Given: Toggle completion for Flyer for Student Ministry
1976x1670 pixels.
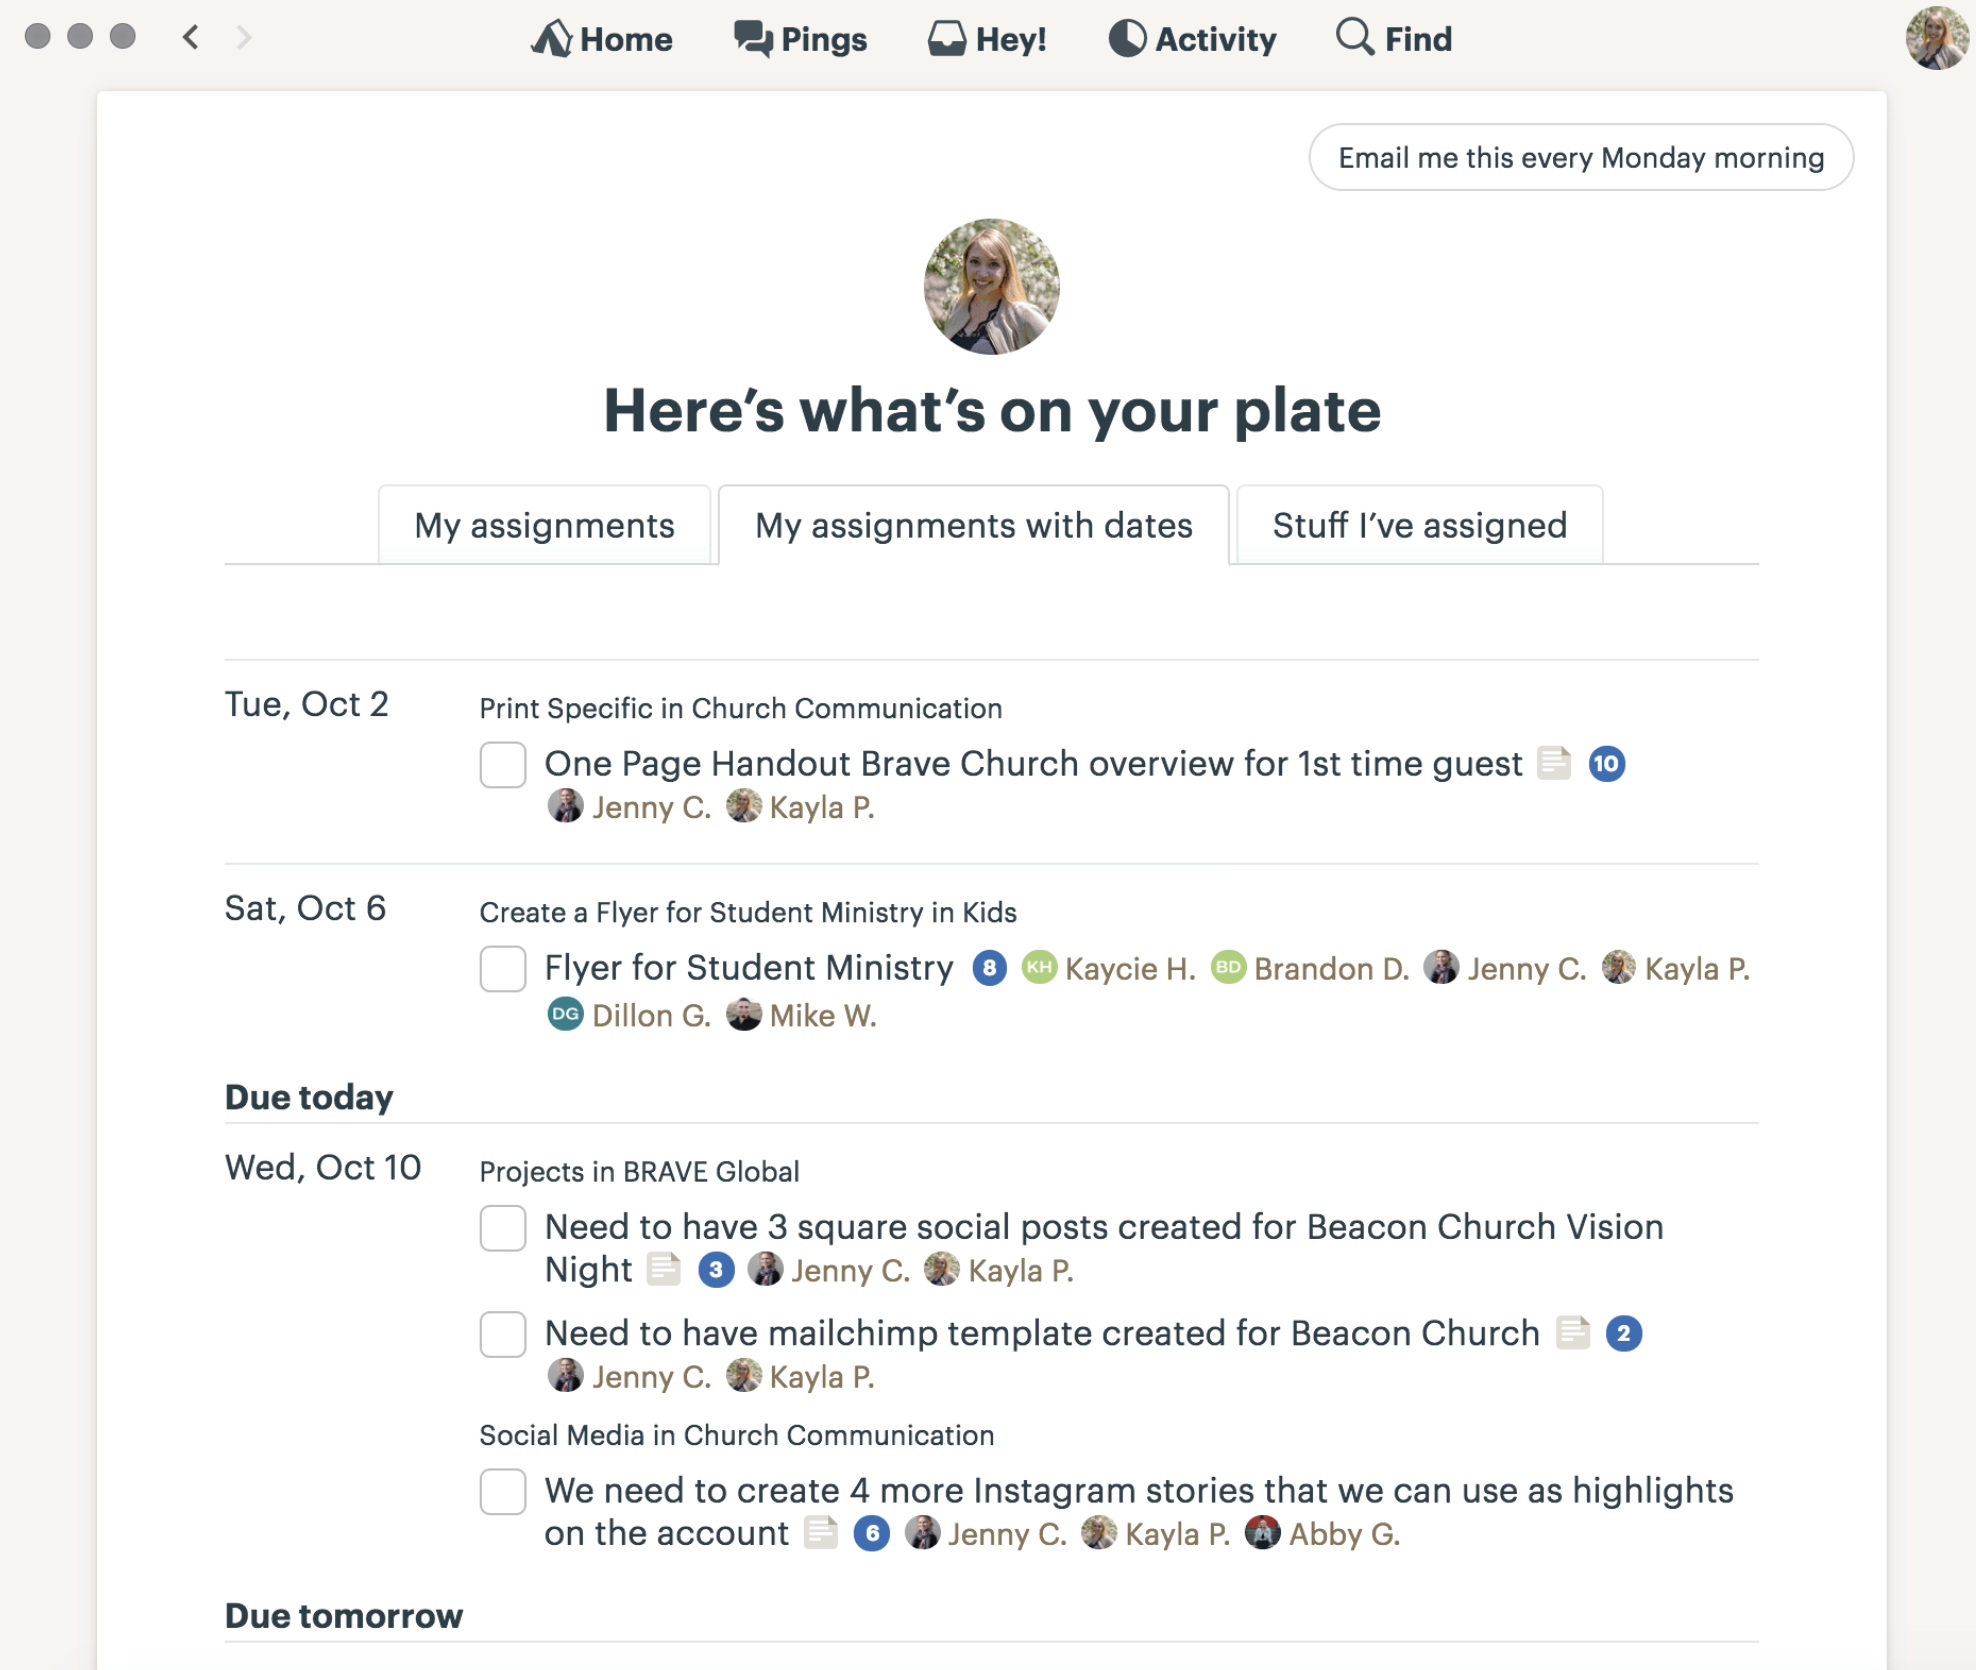Looking at the screenshot, I should click(502, 968).
